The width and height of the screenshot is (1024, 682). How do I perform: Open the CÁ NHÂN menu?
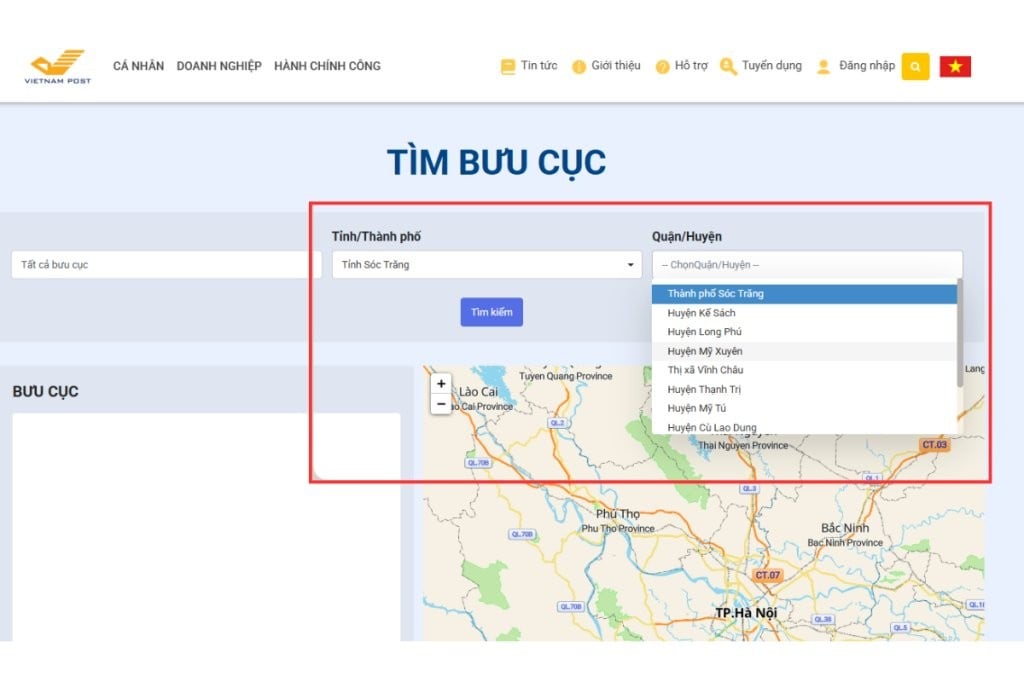click(138, 66)
